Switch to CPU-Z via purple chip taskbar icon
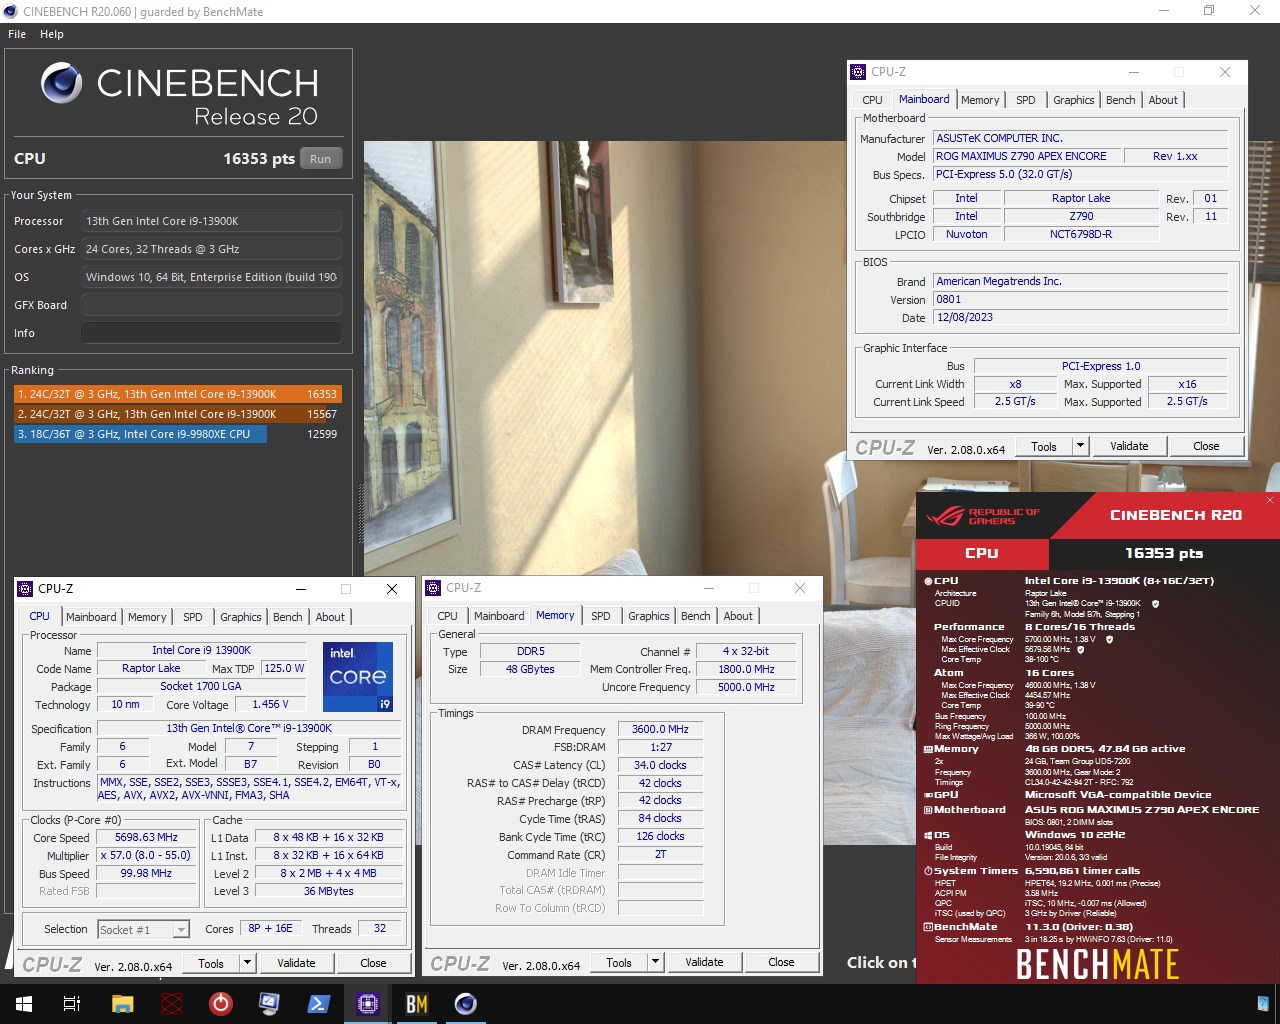 pos(368,1003)
